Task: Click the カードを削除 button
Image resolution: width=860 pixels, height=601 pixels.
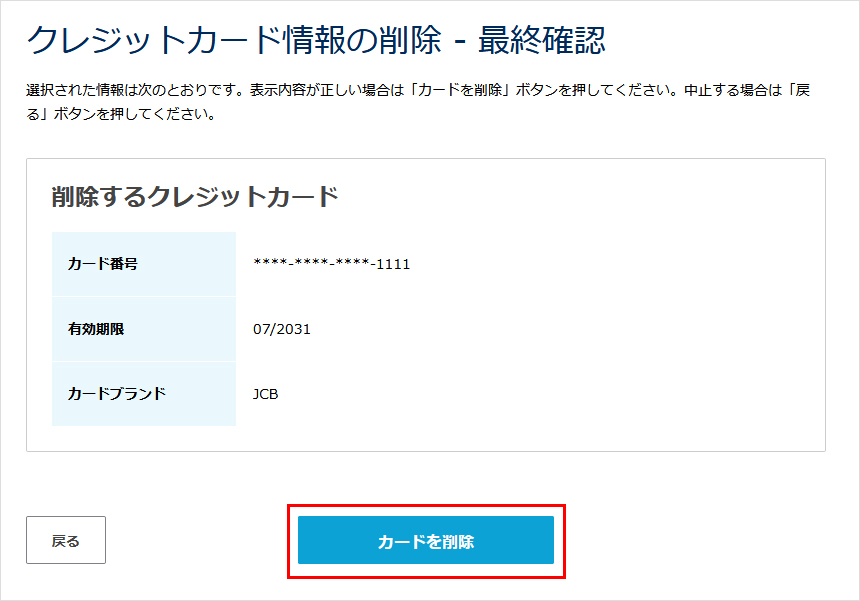Action: [425, 541]
